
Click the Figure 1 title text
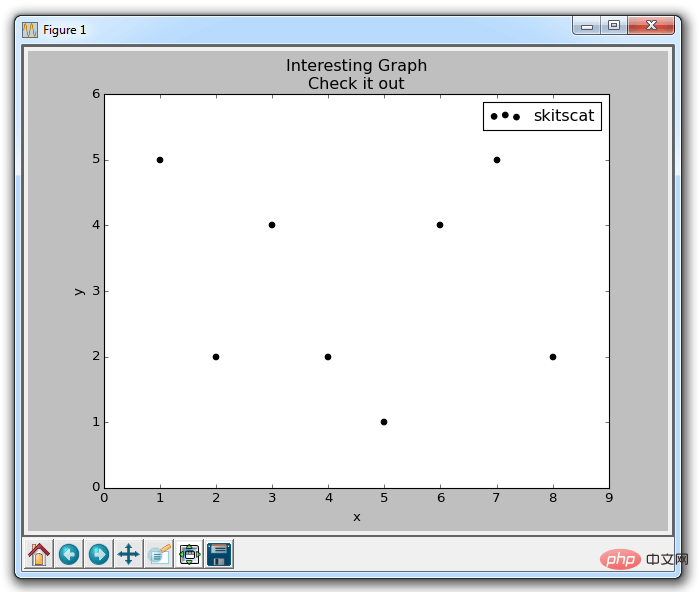click(65, 30)
